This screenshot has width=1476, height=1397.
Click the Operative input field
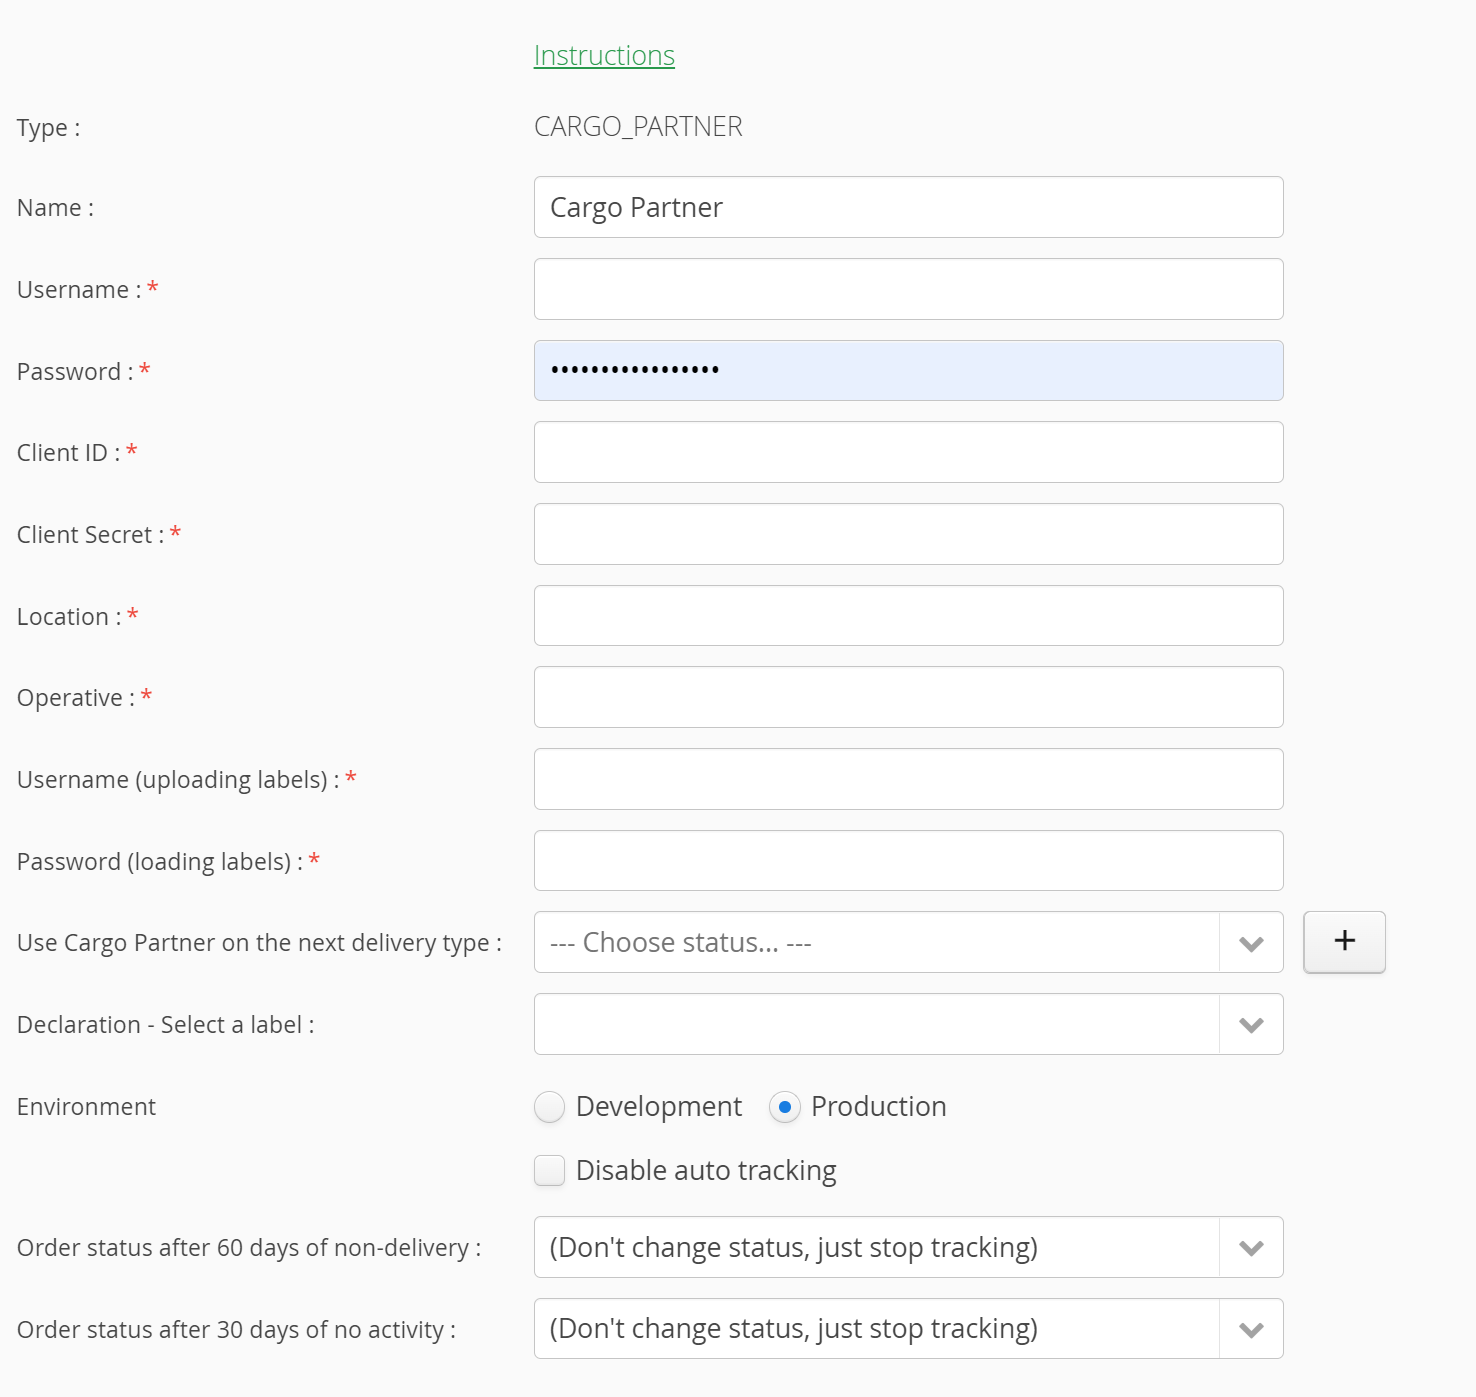[908, 697]
